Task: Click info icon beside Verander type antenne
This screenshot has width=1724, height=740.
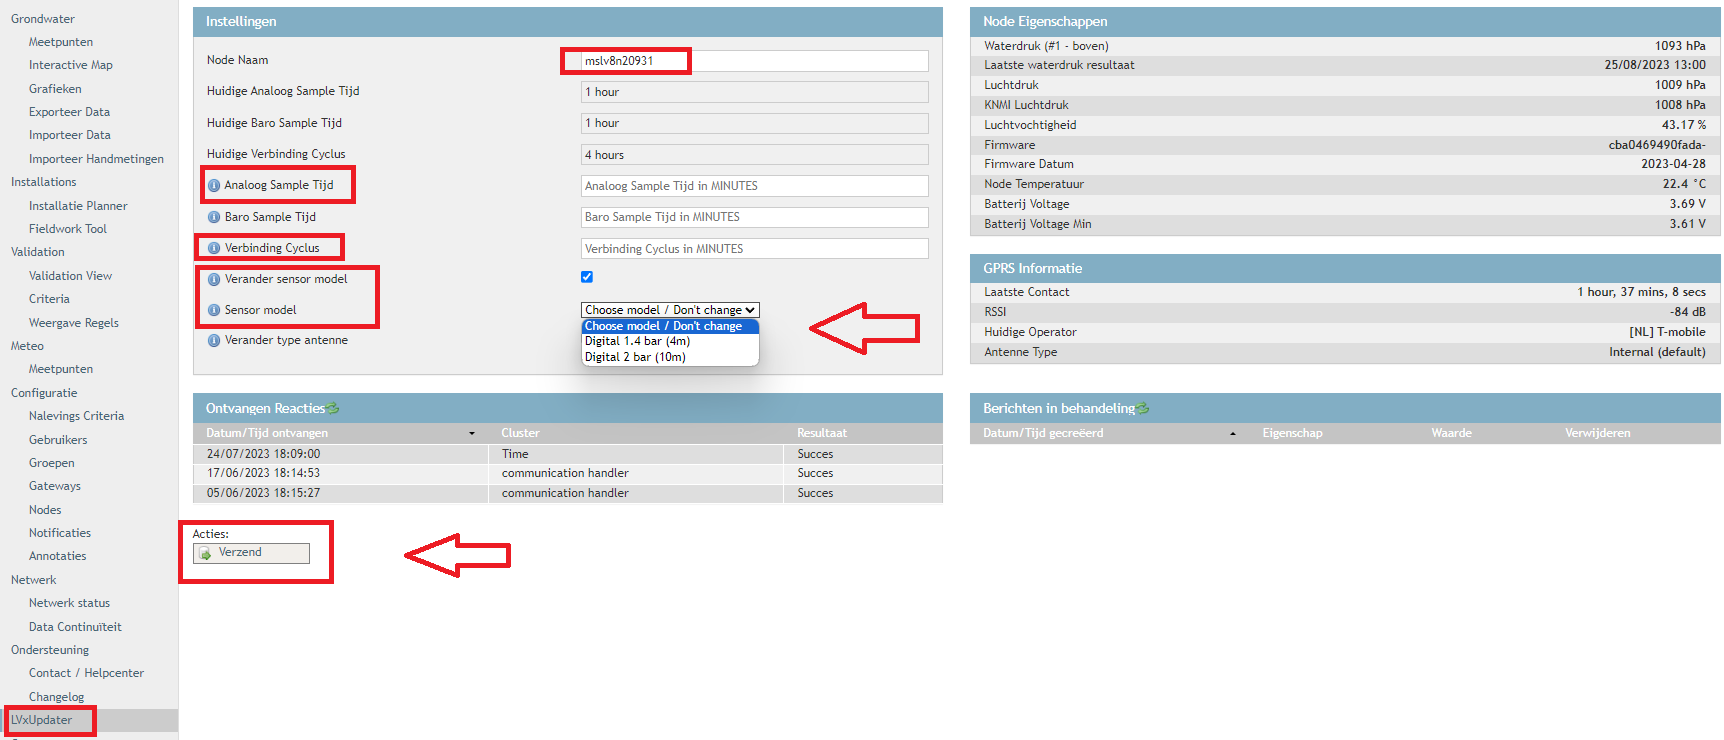Action: coord(214,341)
